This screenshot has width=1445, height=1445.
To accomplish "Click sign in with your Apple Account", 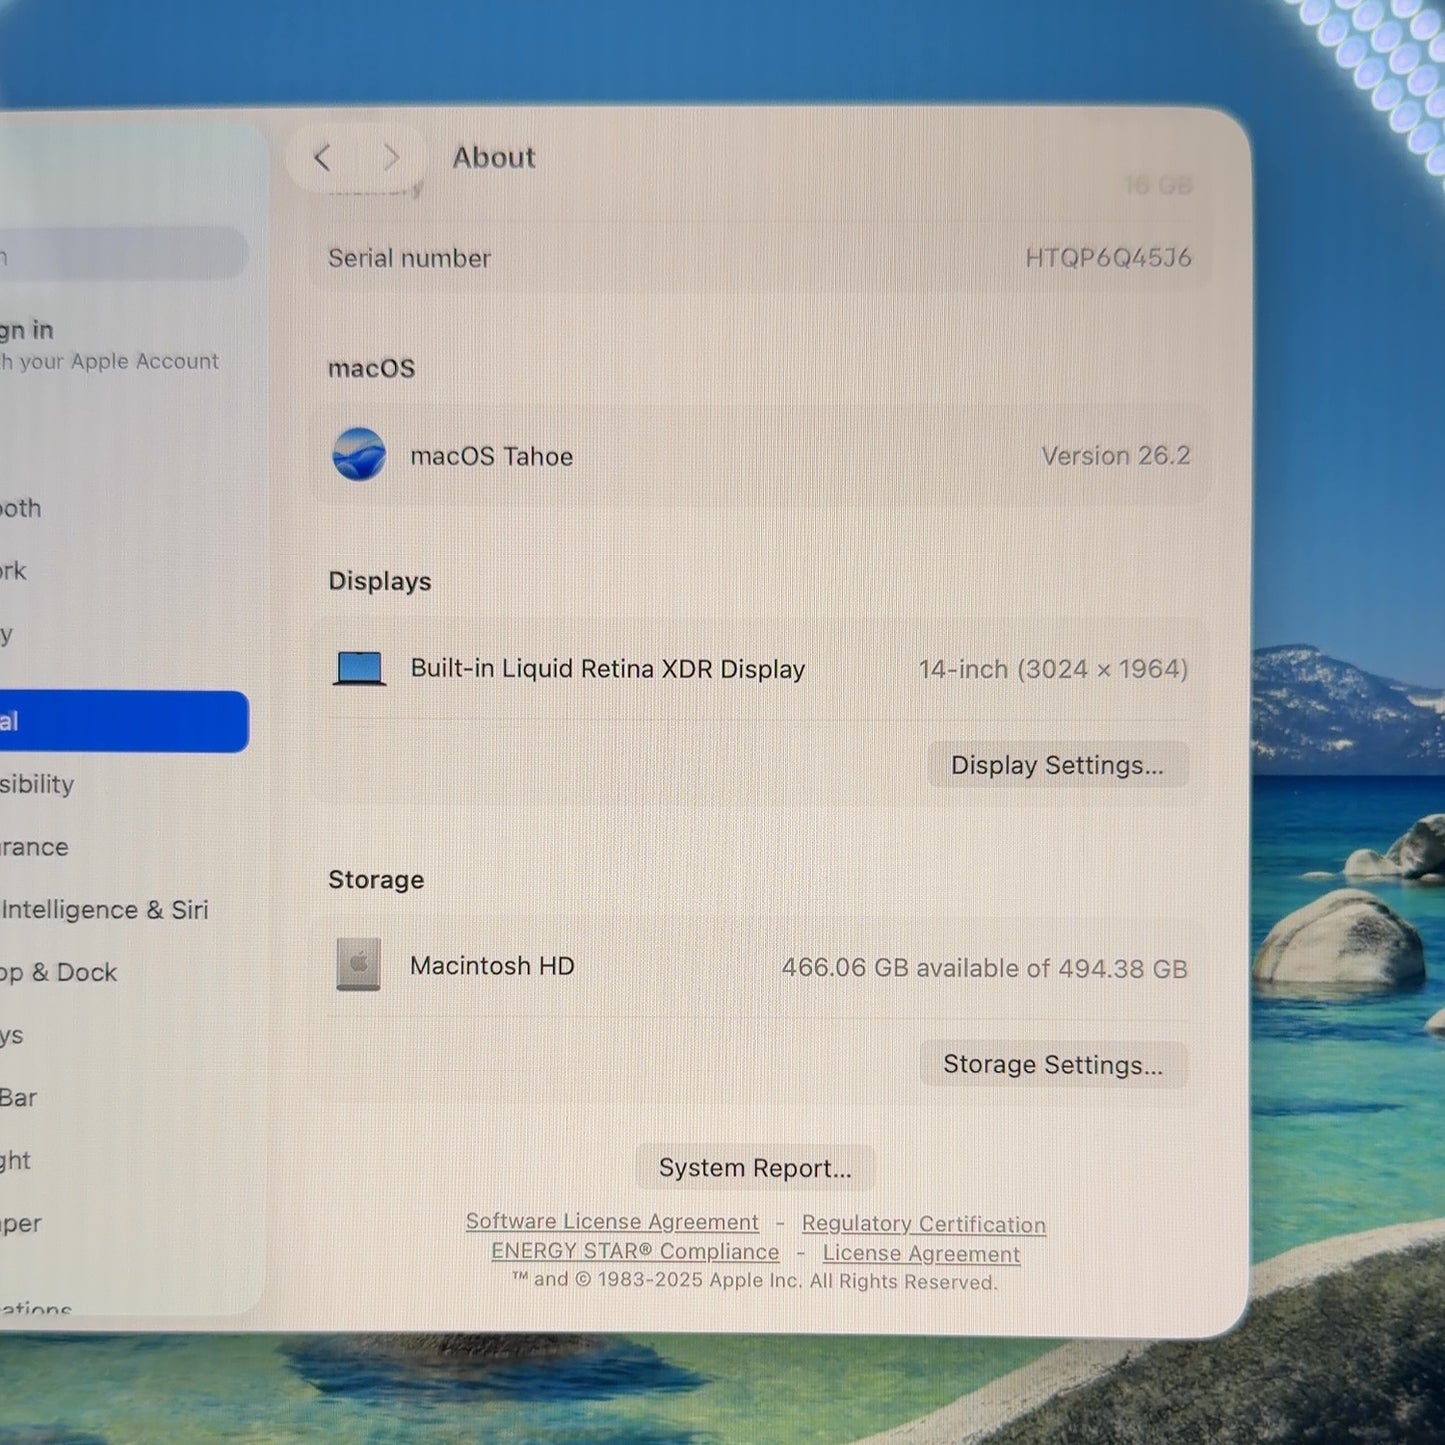I will point(109,345).
